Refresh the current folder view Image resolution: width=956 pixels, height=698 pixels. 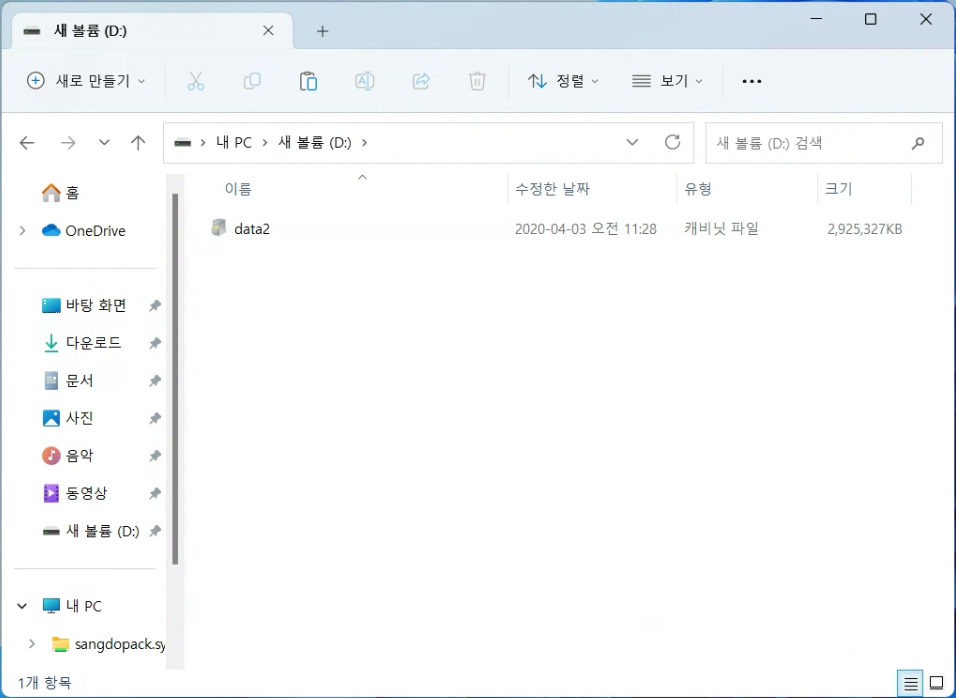(x=673, y=142)
